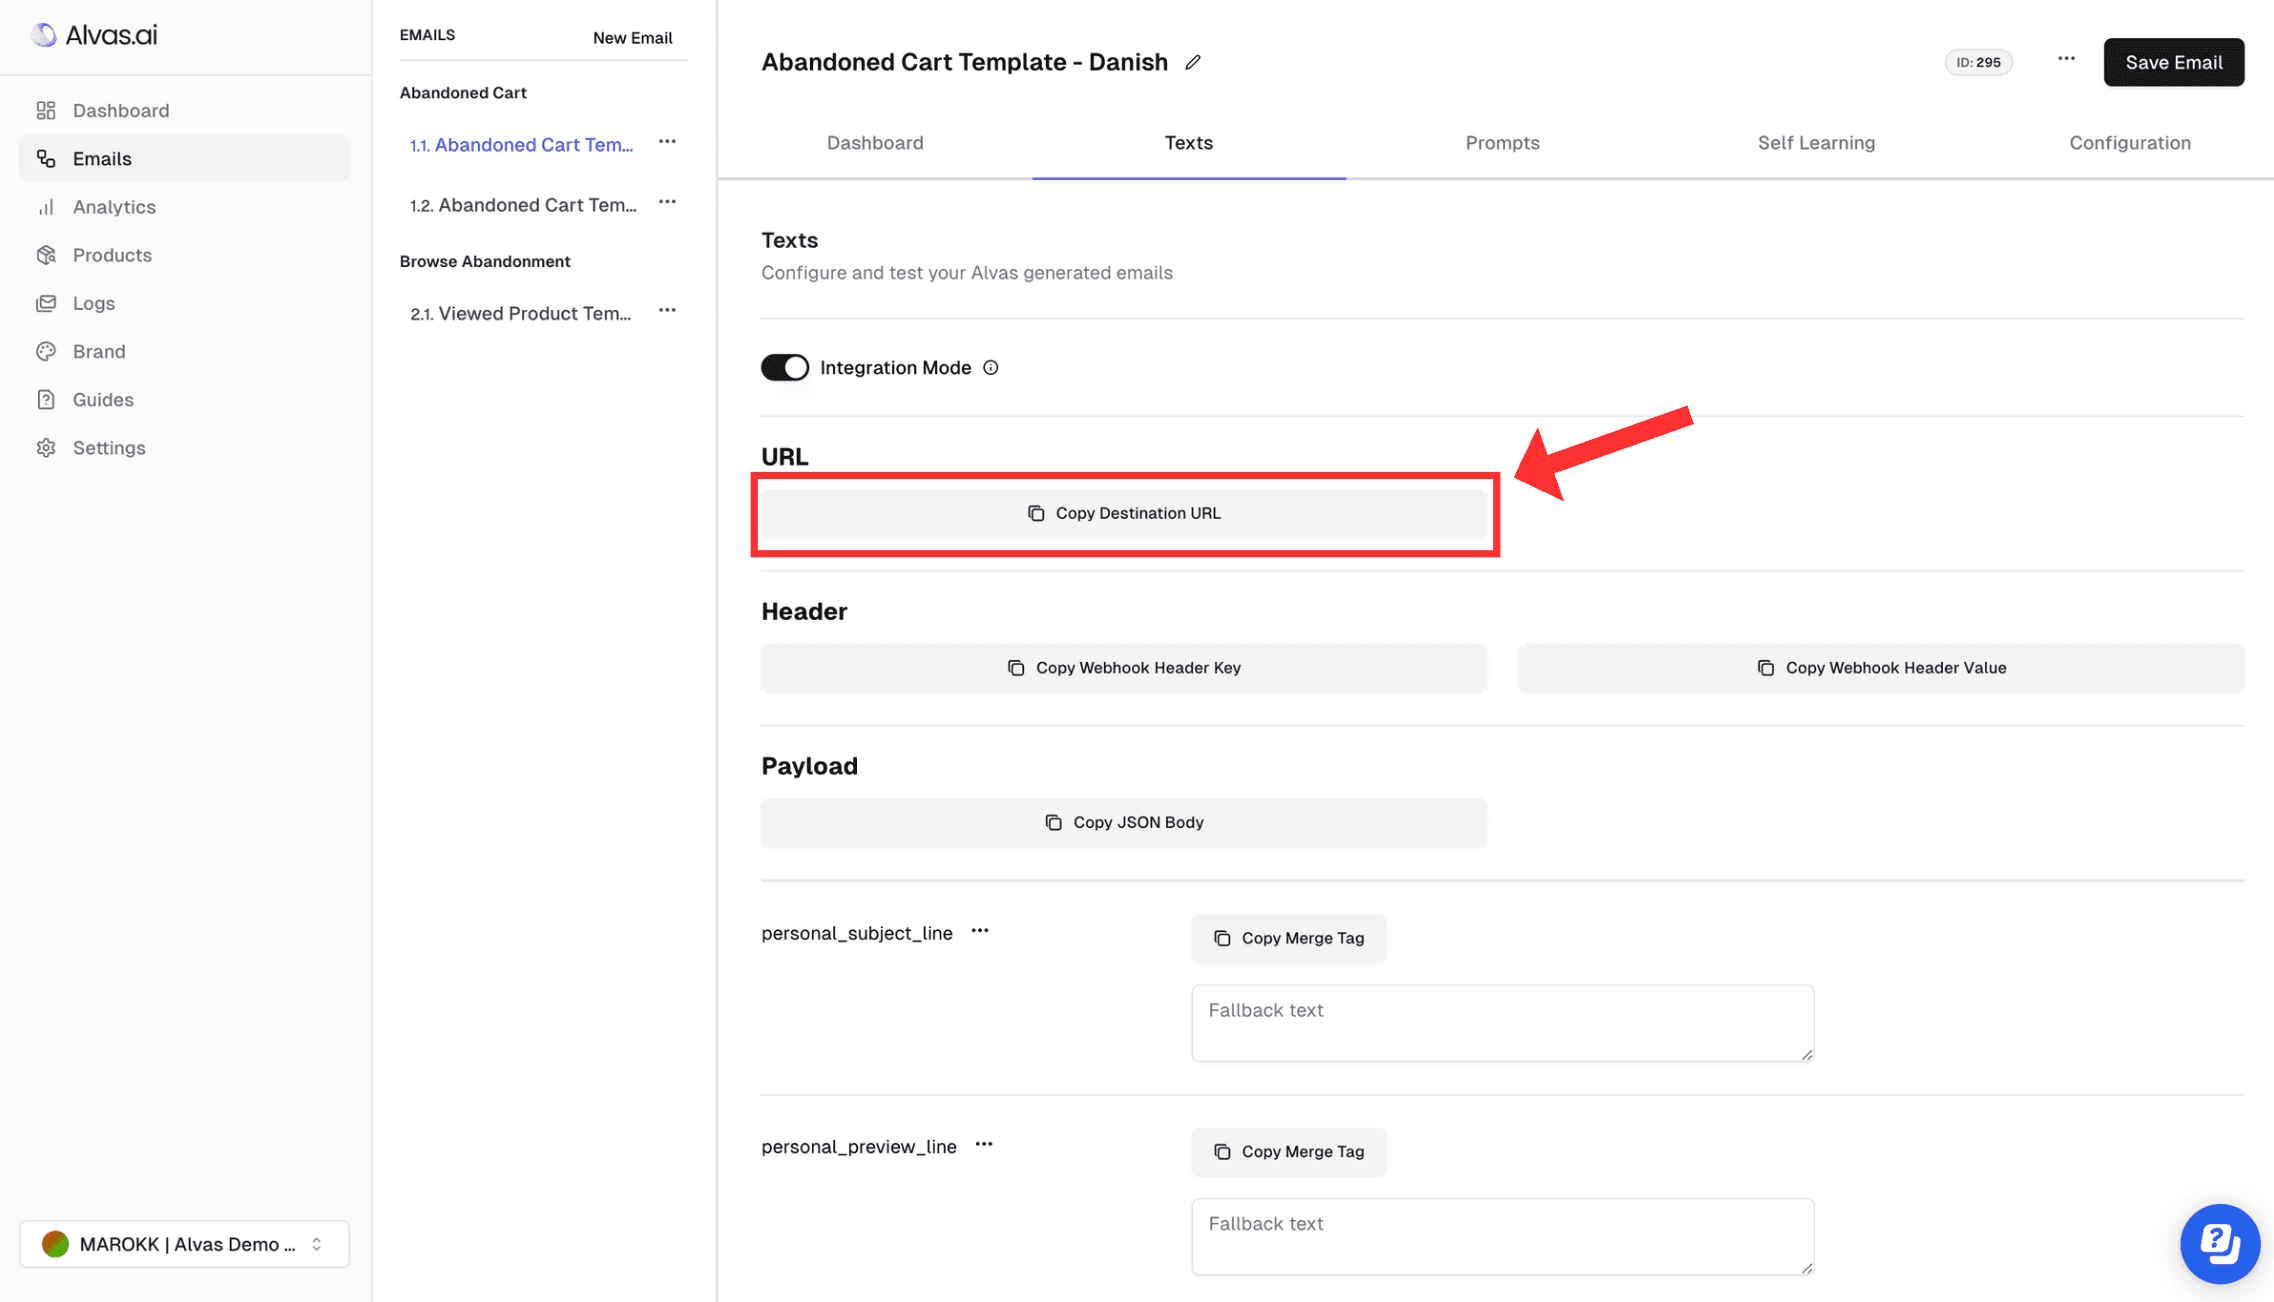2274x1302 pixels.
Task: Click fallback text field for personal_preview_line
Action: [1502, 1236]
